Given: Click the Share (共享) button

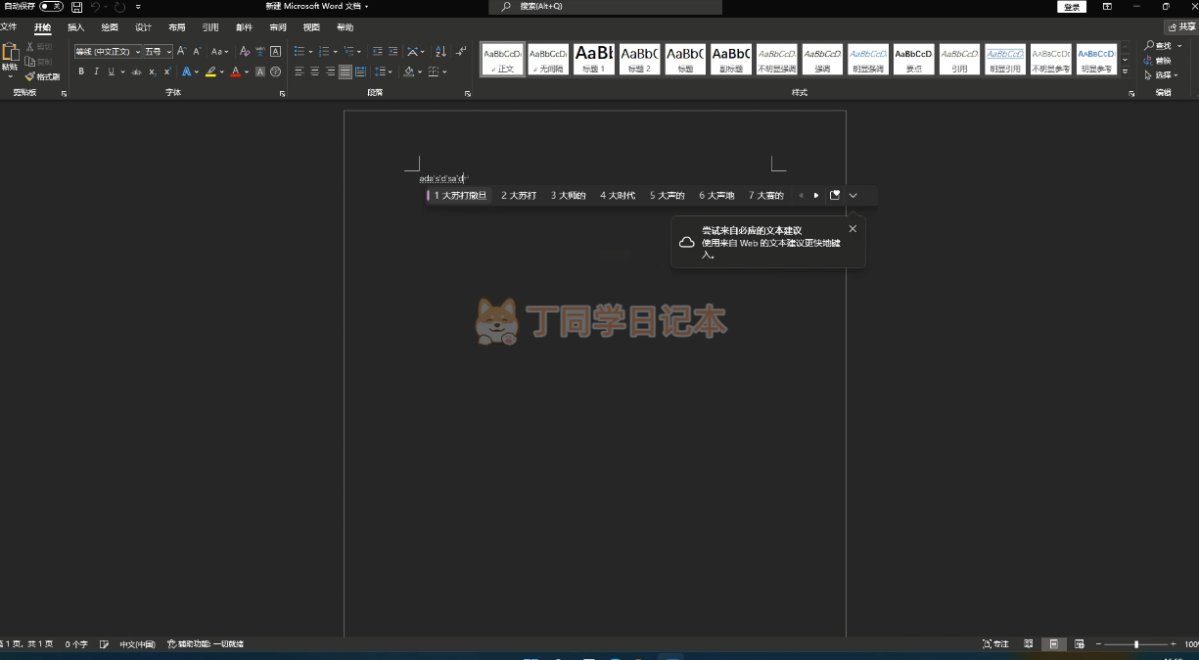Looking at the screenshot, I should pyautogui.click(x=1181, y=28).
